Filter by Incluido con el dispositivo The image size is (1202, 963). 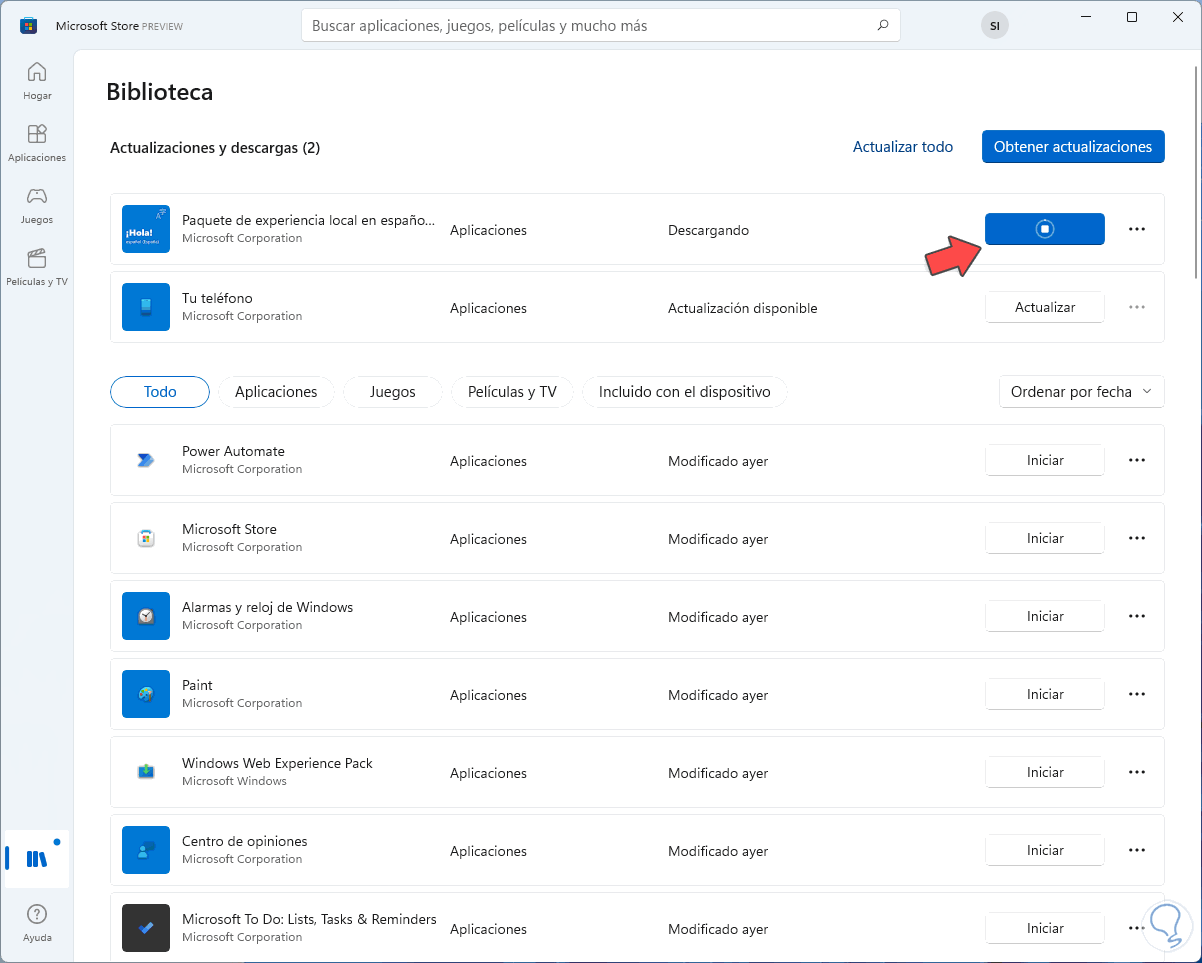[x=684, y=392]
